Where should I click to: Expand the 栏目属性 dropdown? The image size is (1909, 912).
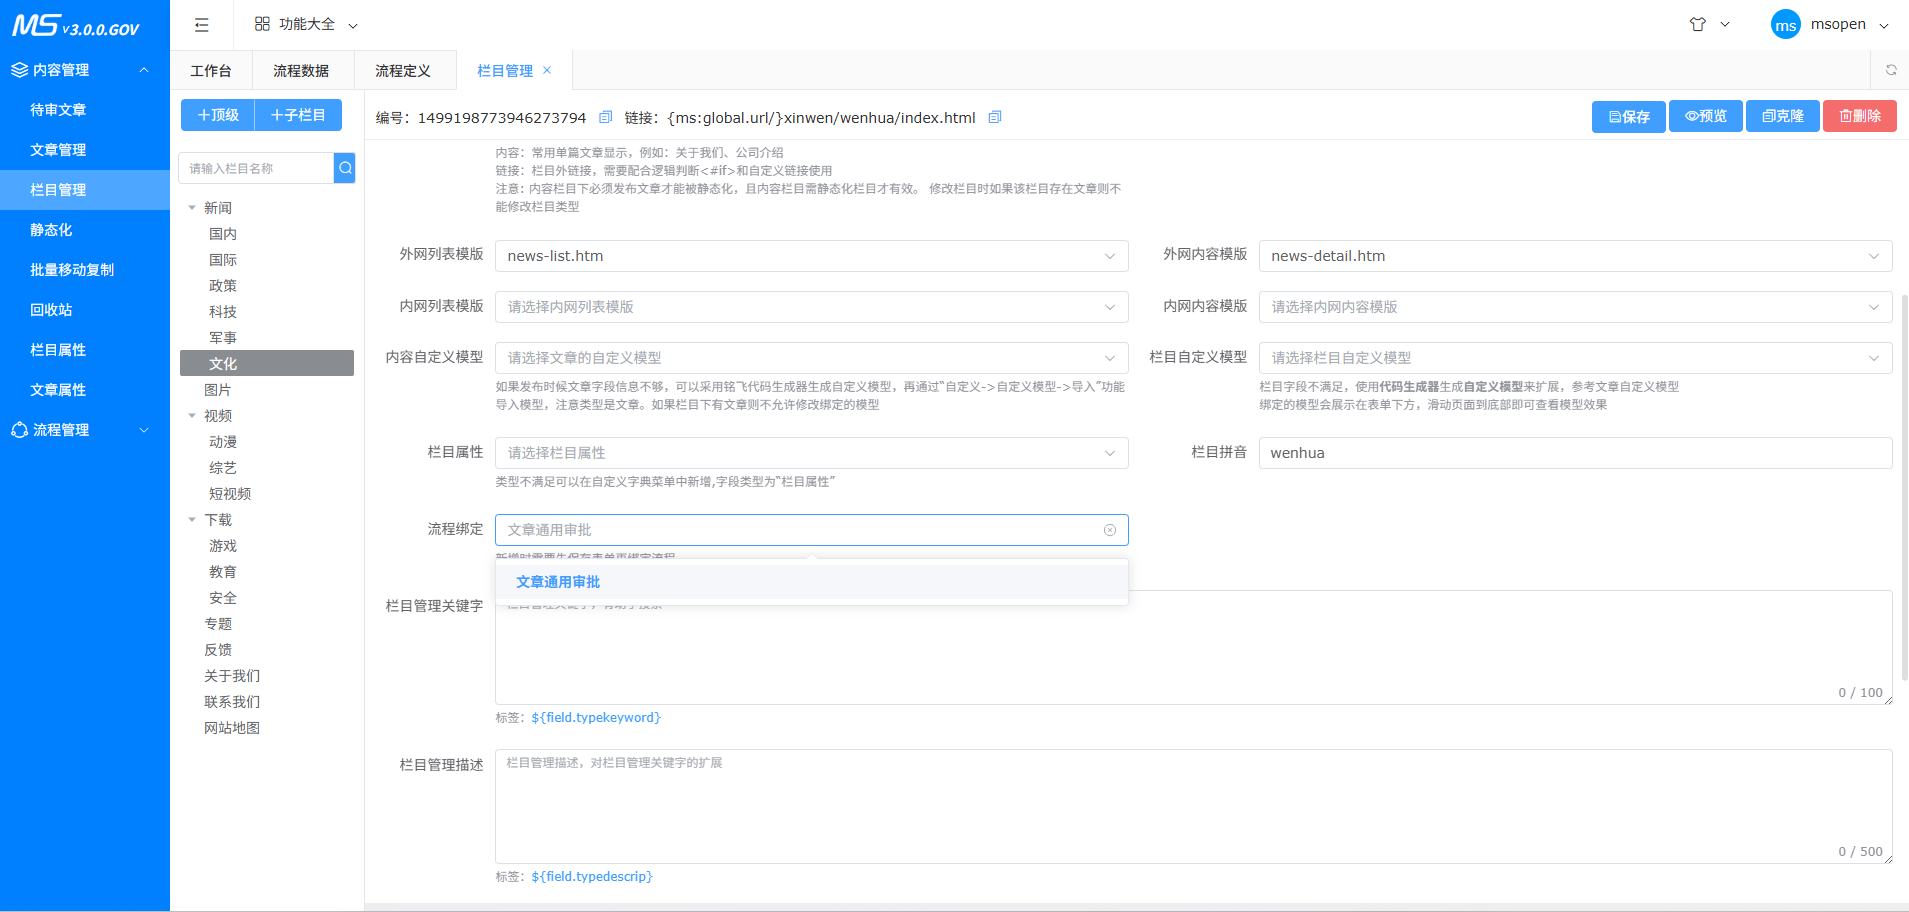point(811,453)
